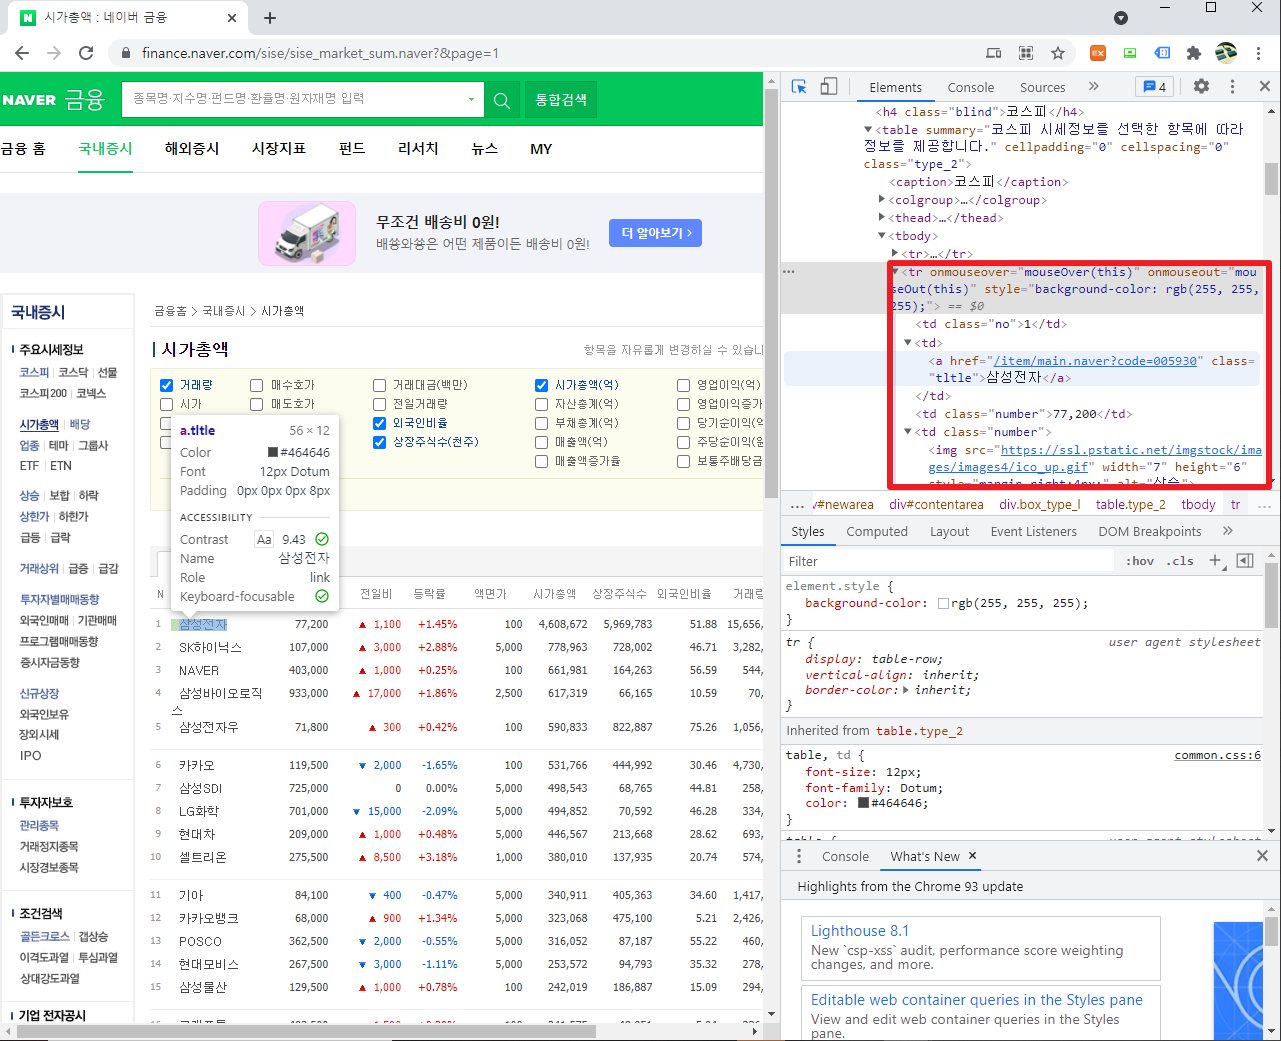Image resolution: width=1281 pixels, height=1041 pixels.
Task: Open DevTools customize three-dot menu
Action: 1232,87
